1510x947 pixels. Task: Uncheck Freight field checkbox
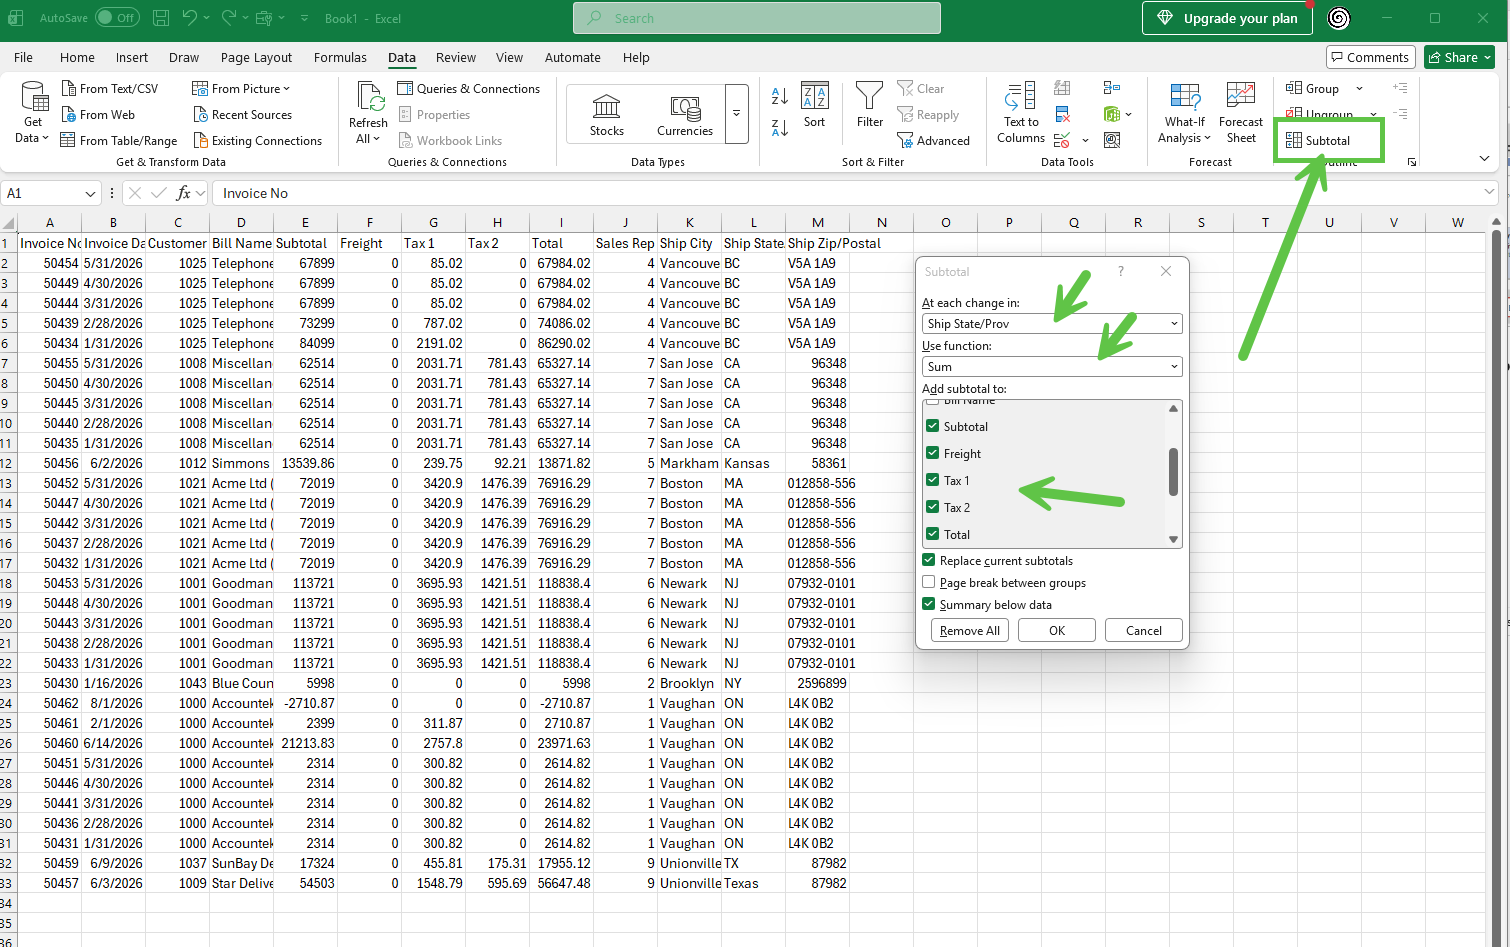[x=933, y=453]
